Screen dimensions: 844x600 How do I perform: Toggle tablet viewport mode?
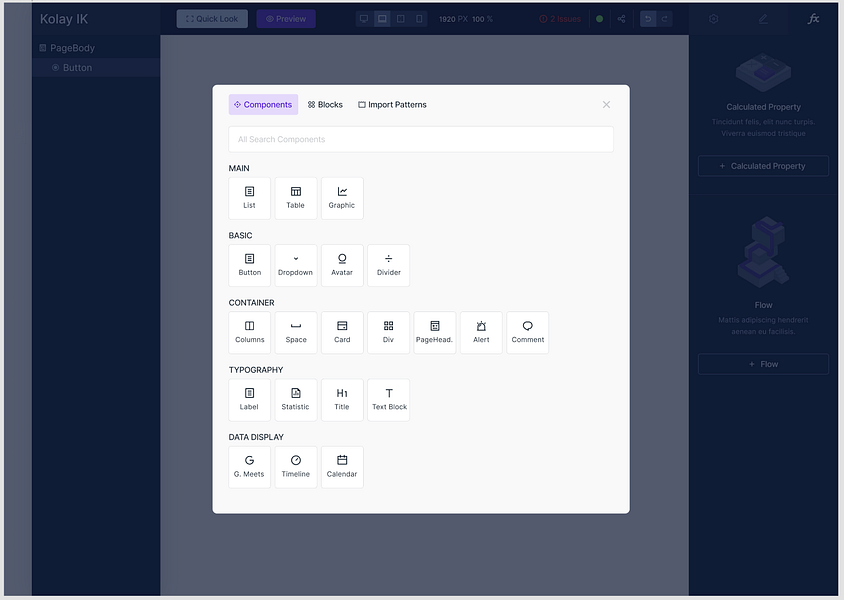402,18
